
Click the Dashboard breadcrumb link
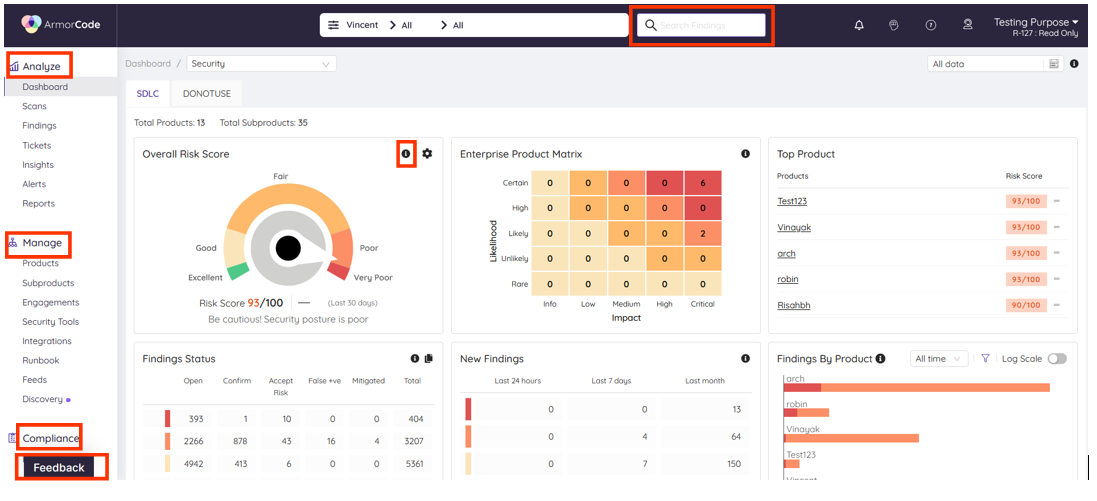point(148,64)
